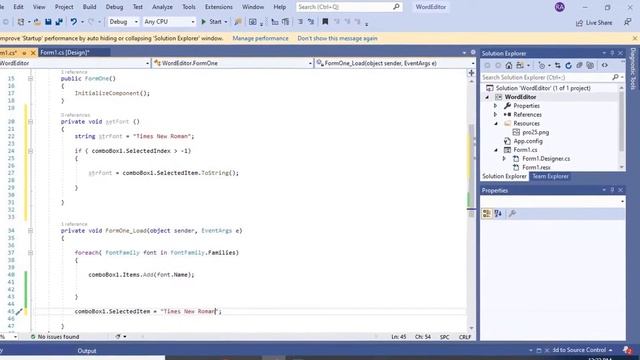Expand the Form1.Designer.cs node
Viewport: 640px width, 360px height.
pos(504,159)
